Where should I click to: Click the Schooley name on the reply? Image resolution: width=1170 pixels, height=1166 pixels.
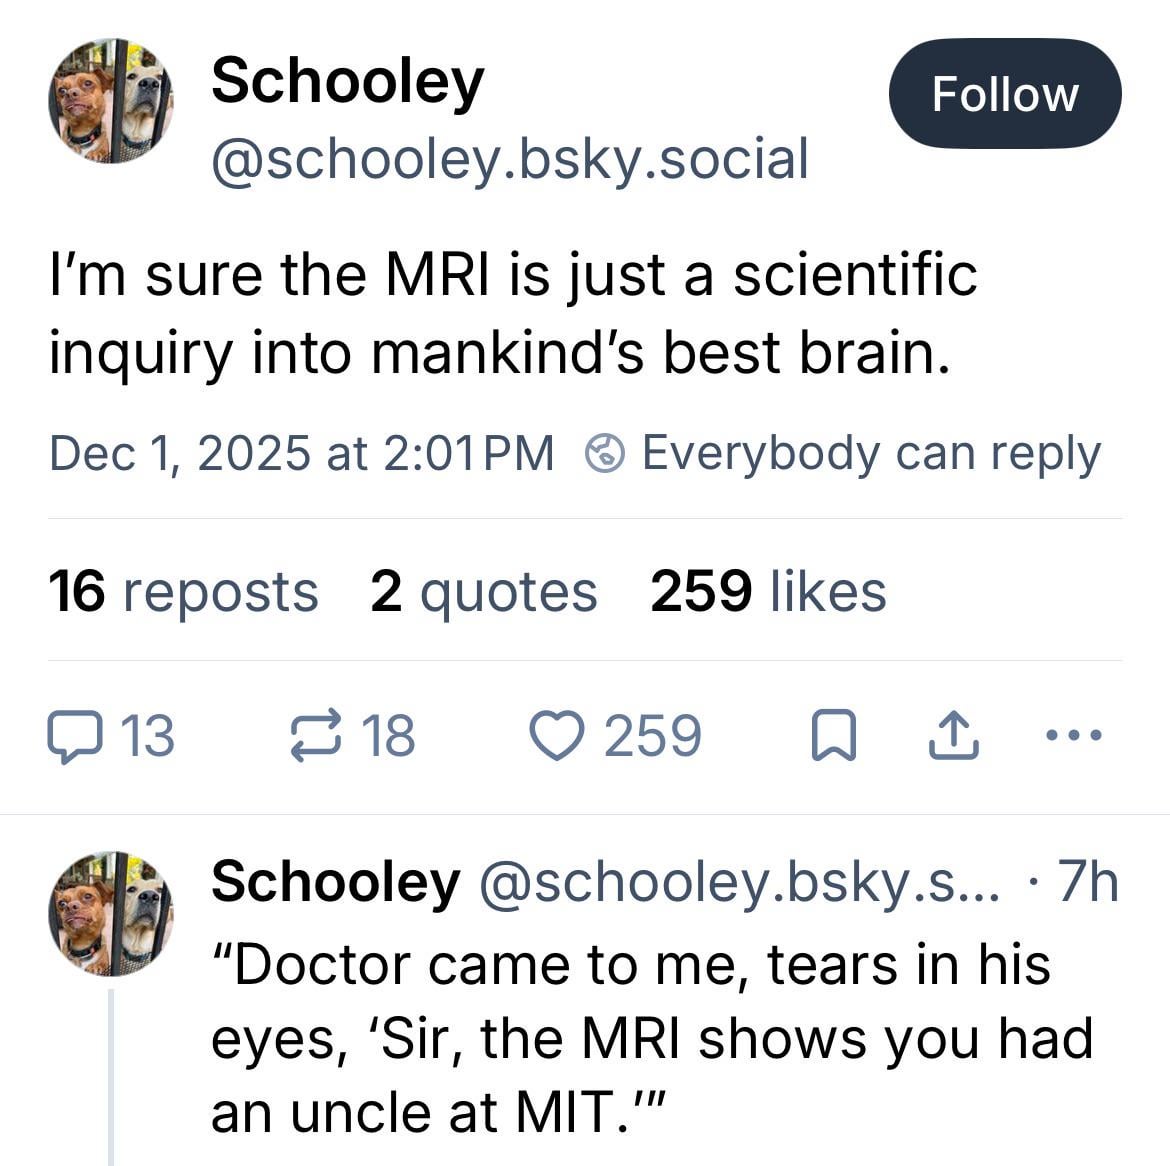[335, 882]
